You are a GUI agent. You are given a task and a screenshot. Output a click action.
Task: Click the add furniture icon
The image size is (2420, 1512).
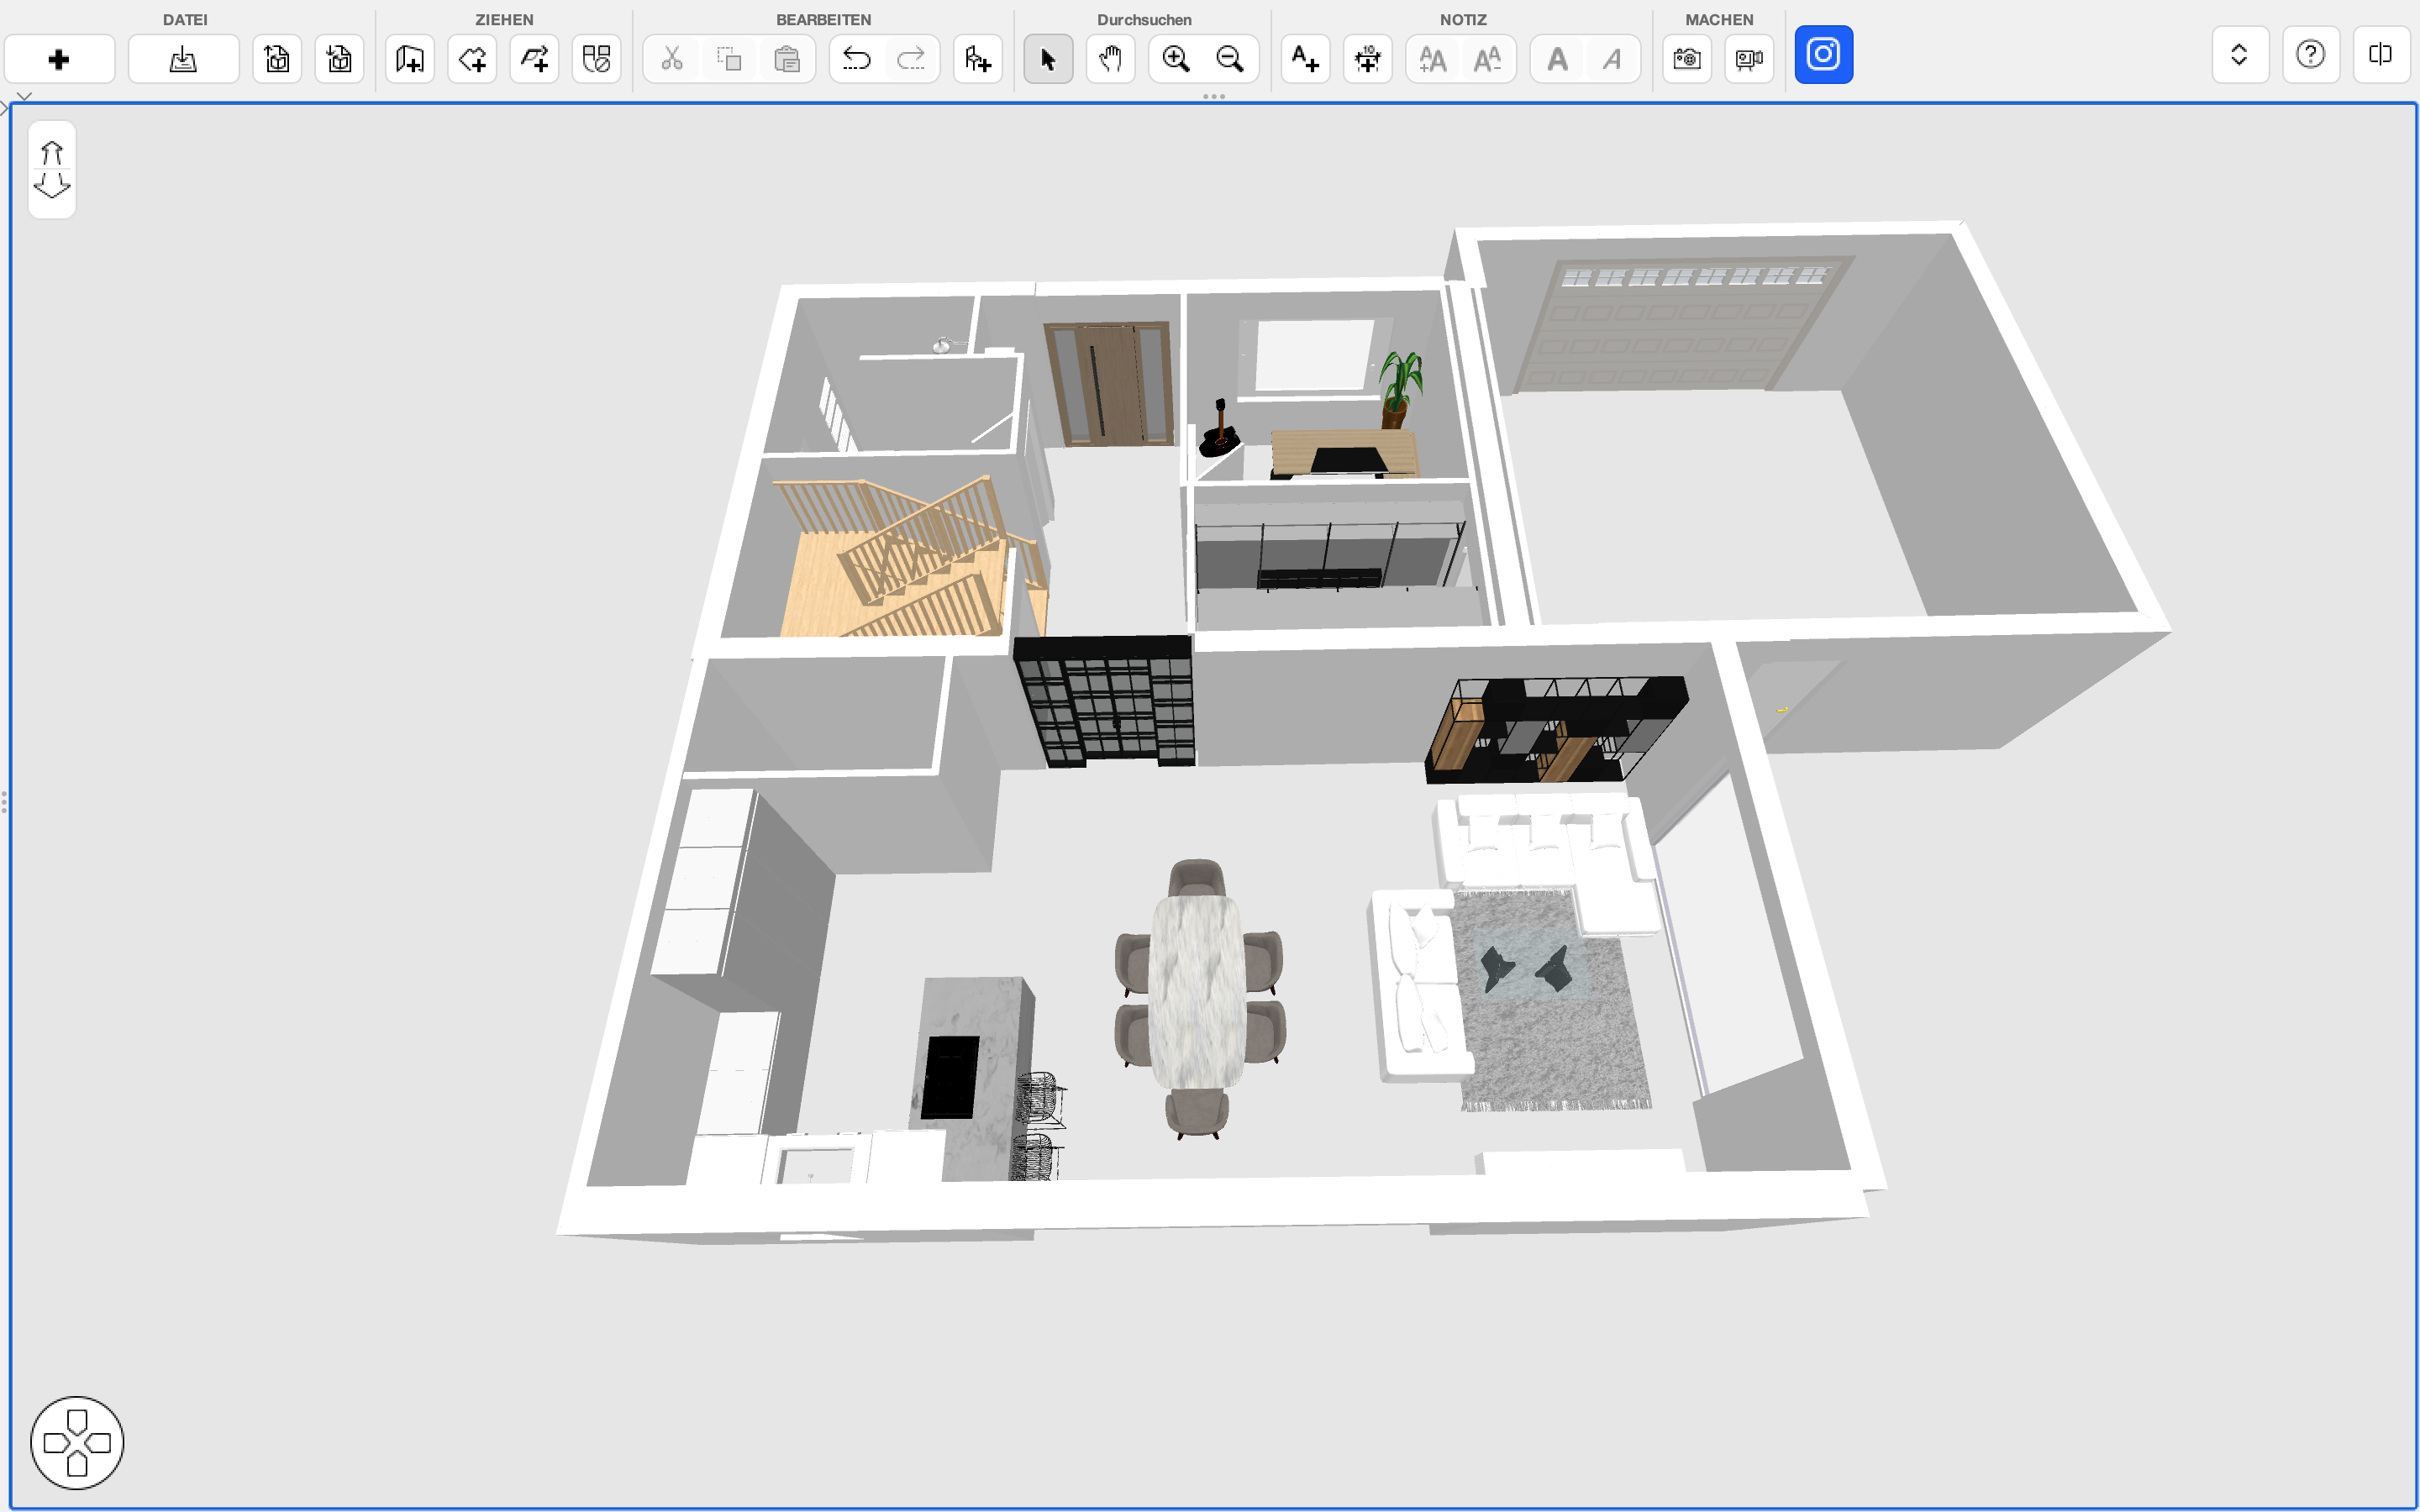(977, 60)
